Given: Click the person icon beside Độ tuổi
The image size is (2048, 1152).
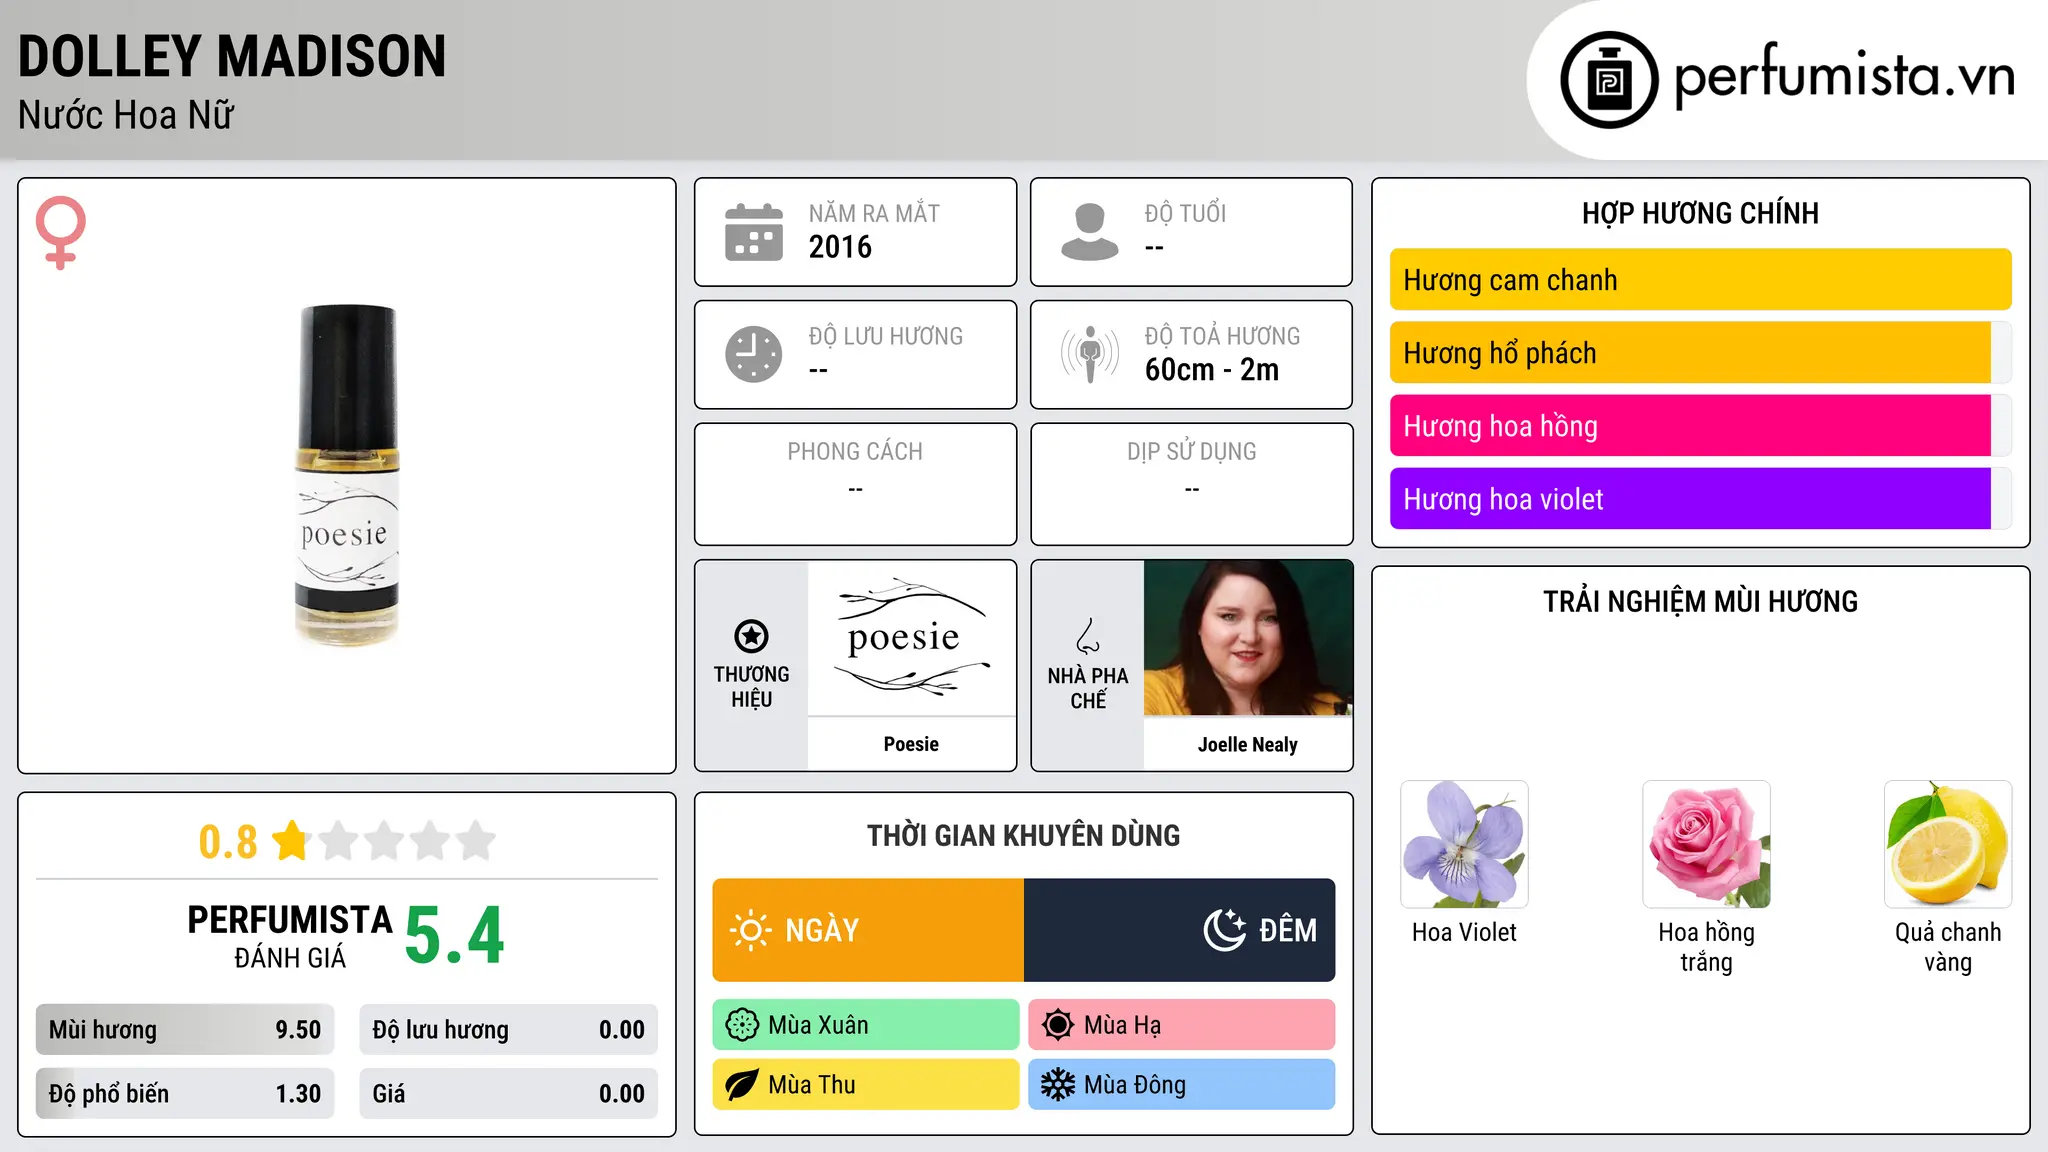Looking at the screenshot, I should click(1089, 232).
